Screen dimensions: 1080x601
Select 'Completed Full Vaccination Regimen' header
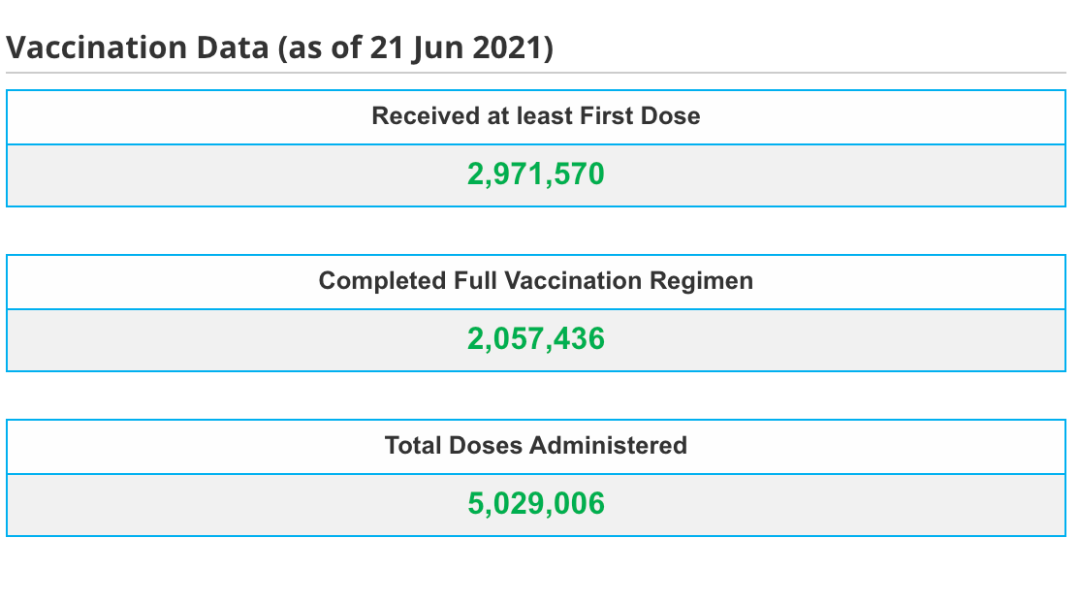click(x=536, y=281)
